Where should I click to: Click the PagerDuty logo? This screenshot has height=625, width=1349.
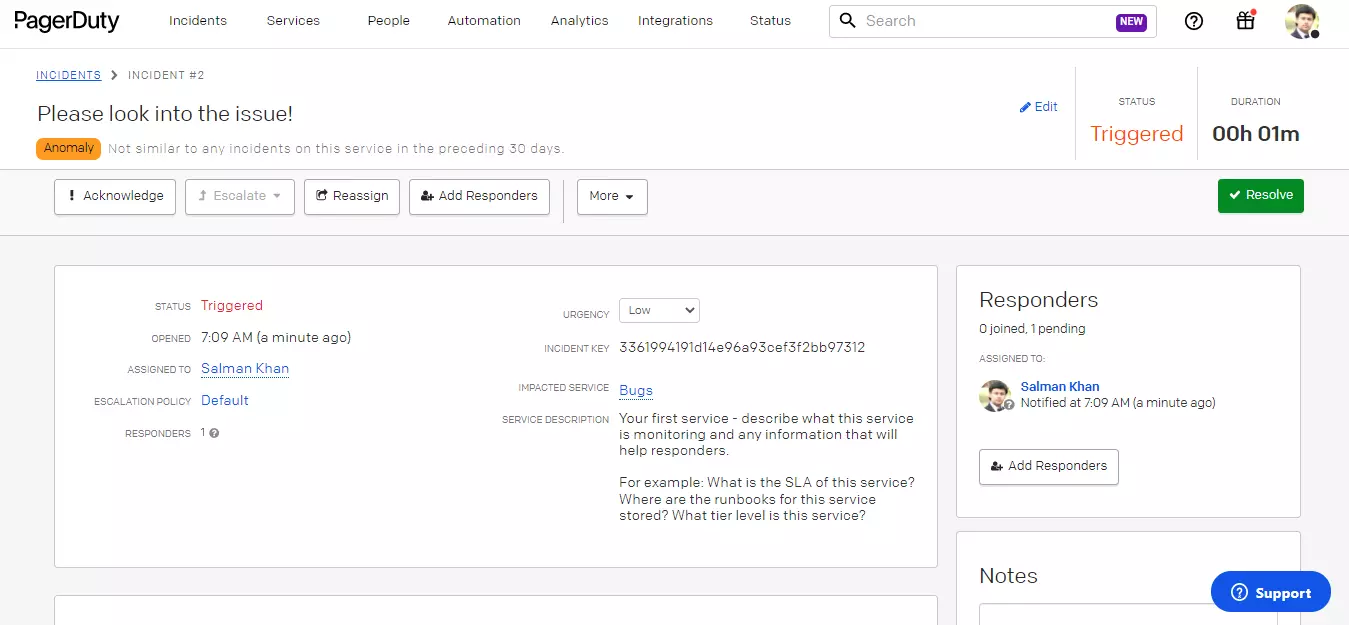(x=67, y=21)
